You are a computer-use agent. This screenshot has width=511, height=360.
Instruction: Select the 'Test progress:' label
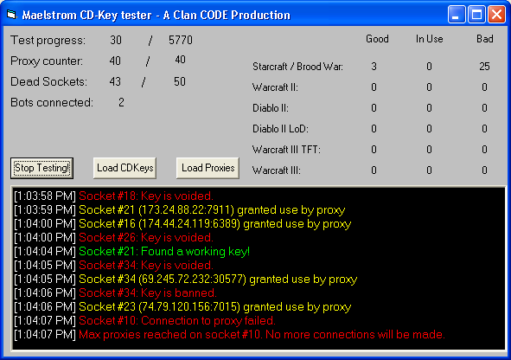[x=48, y=40]
